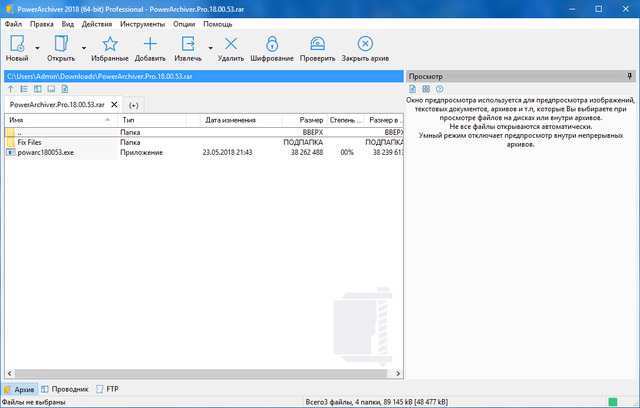
Task: Open the Инструменты menu
Action: tap(142, 23)
